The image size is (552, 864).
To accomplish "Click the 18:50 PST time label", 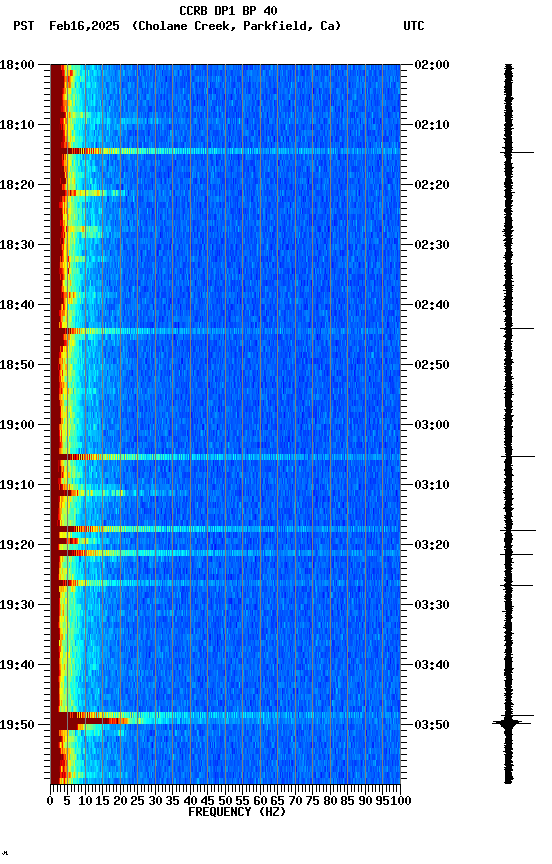I will click(x=17, y=365).
